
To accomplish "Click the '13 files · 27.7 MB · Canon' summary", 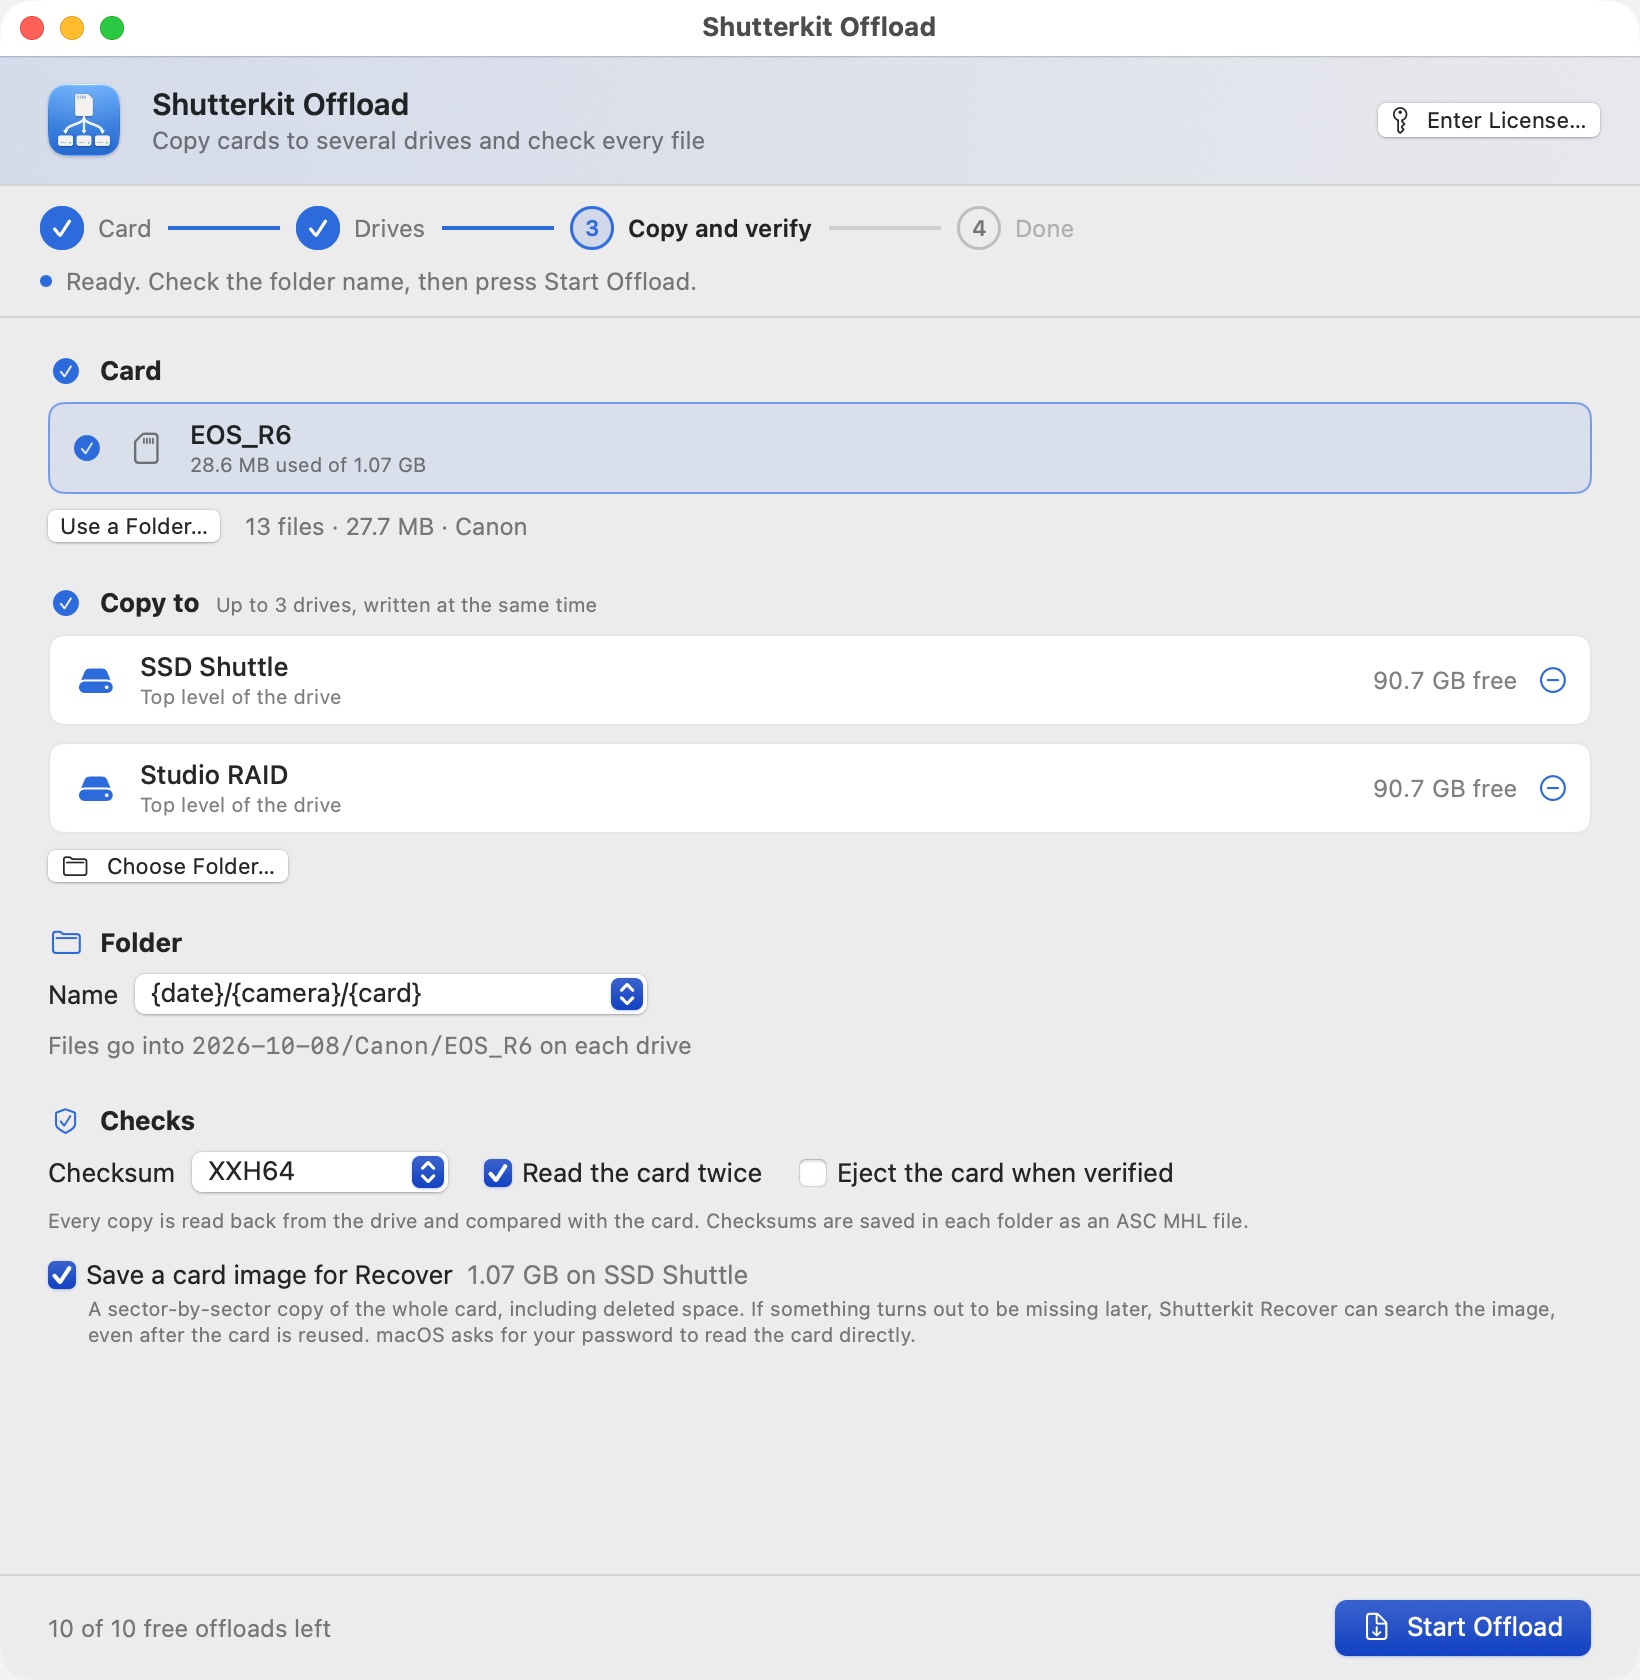I will point(386,527).
